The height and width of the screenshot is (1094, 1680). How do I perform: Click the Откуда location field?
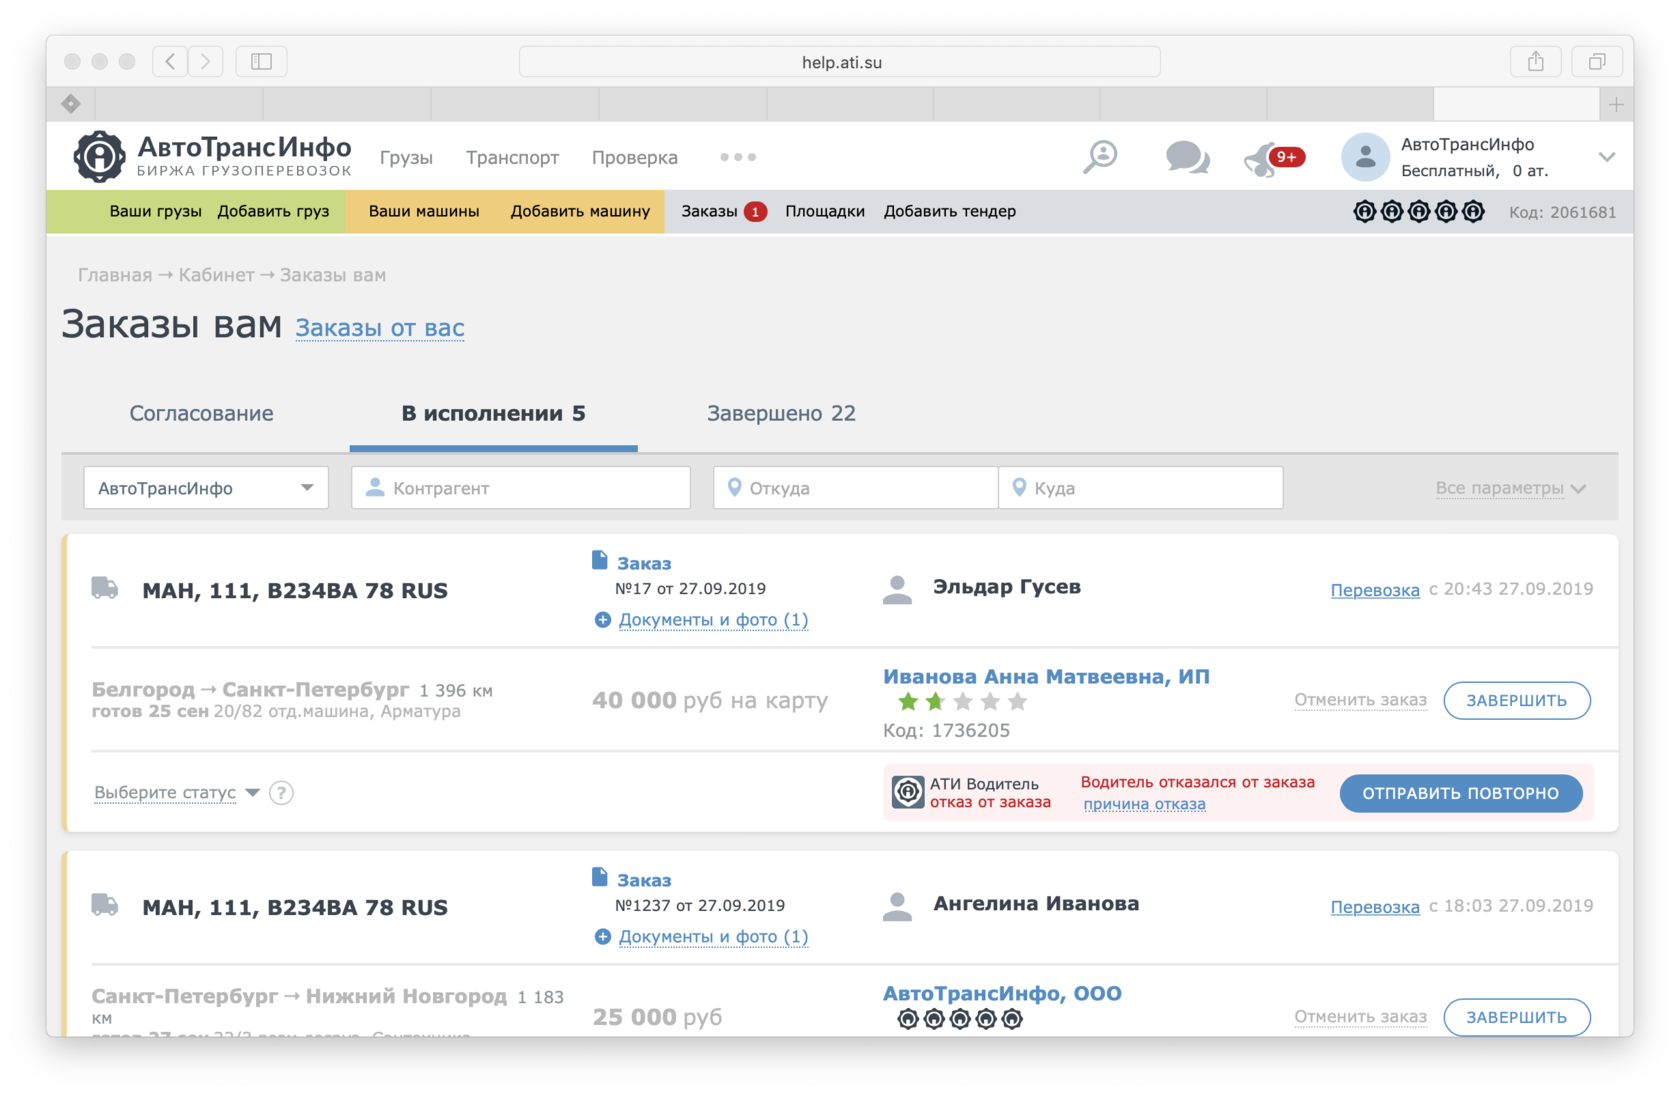(855, 488)
